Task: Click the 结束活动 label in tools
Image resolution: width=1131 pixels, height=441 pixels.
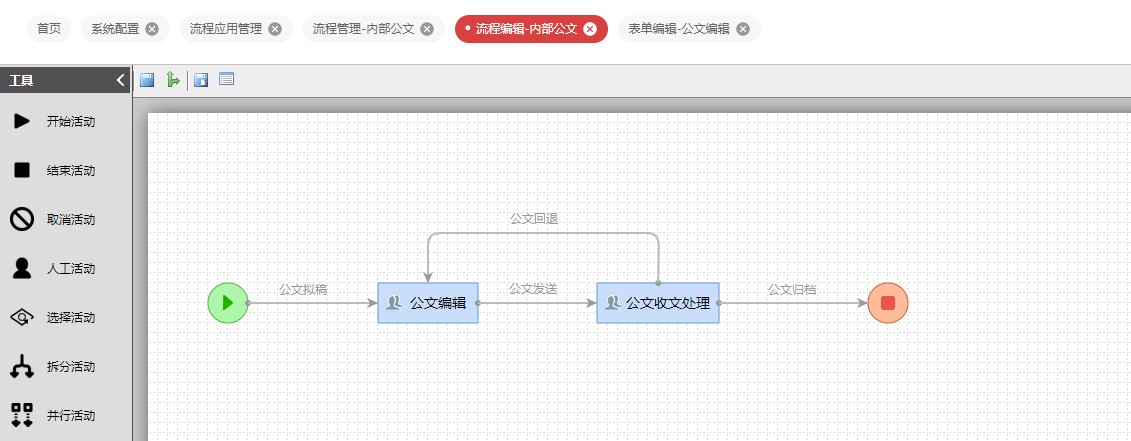Action: [71, 170]
